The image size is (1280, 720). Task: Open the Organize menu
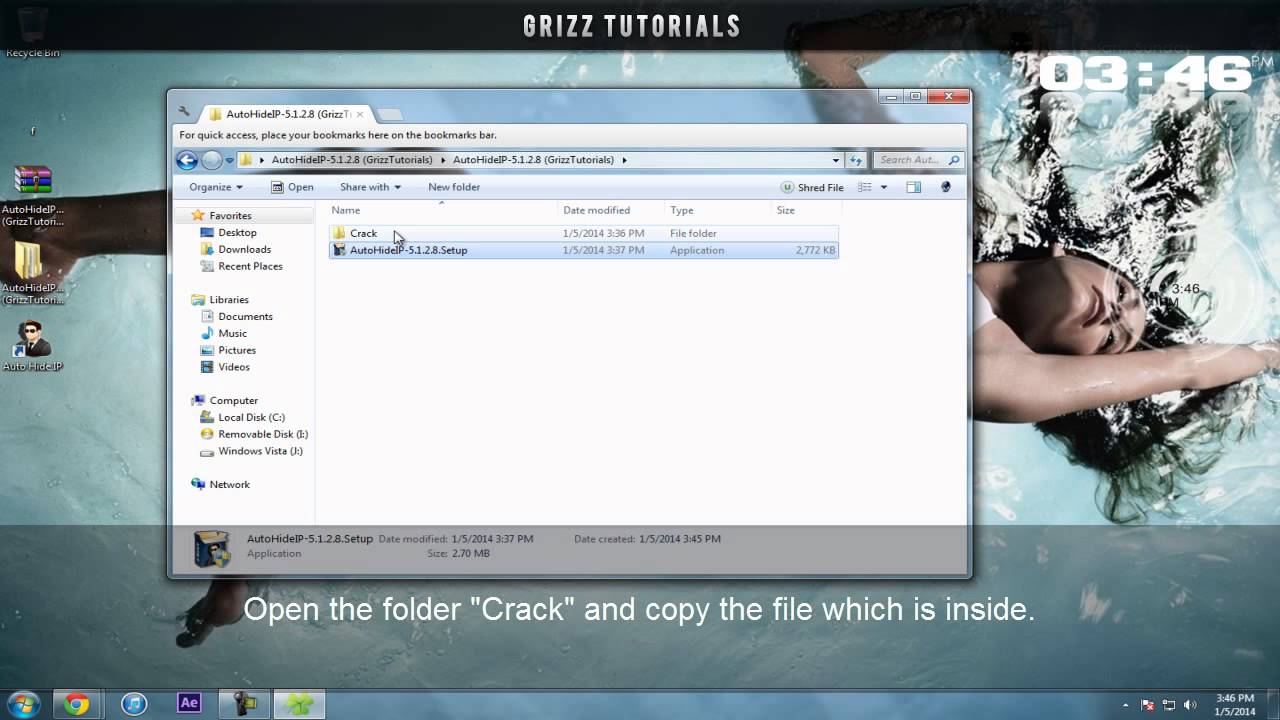216,187
